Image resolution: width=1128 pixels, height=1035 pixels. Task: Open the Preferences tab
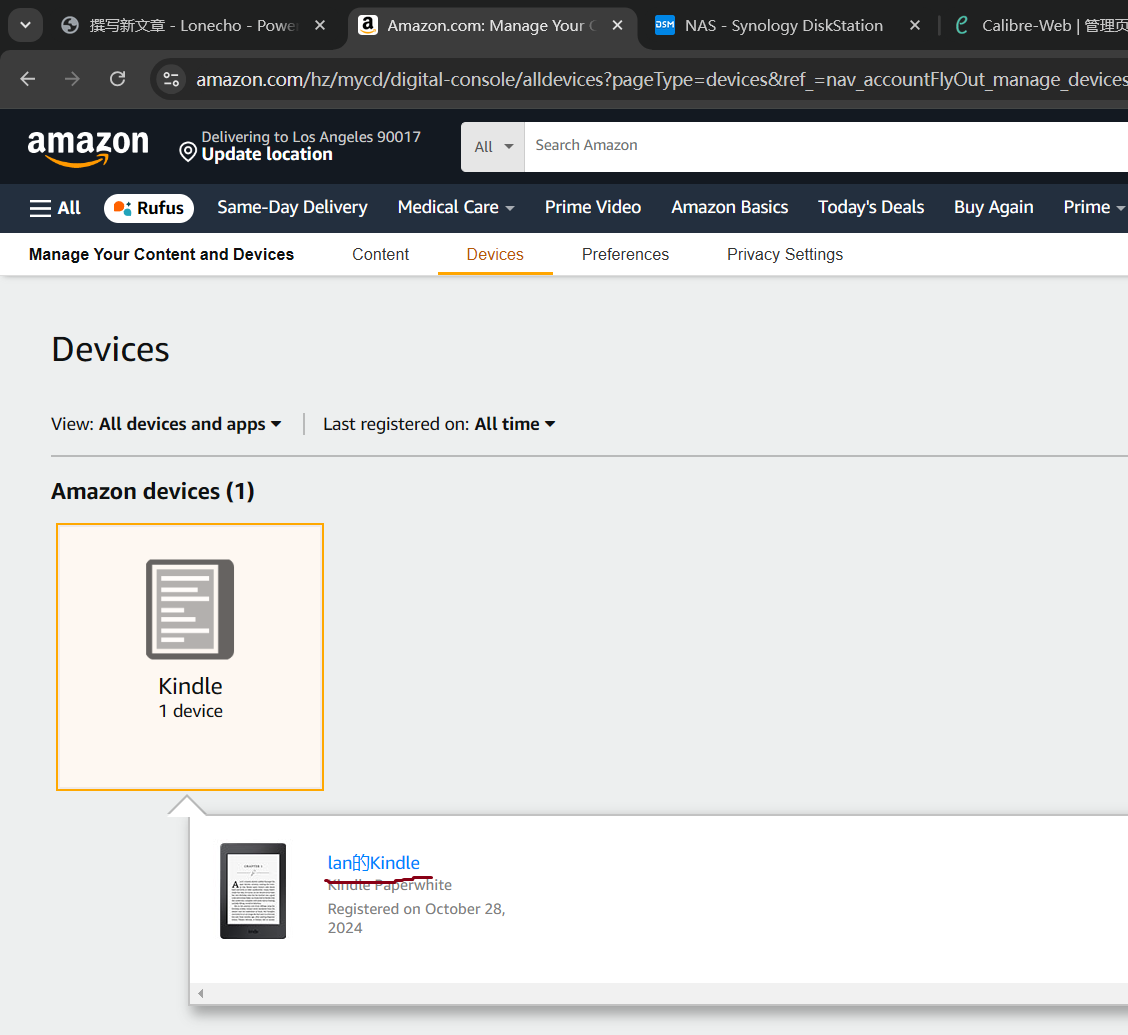pos(625,254)
